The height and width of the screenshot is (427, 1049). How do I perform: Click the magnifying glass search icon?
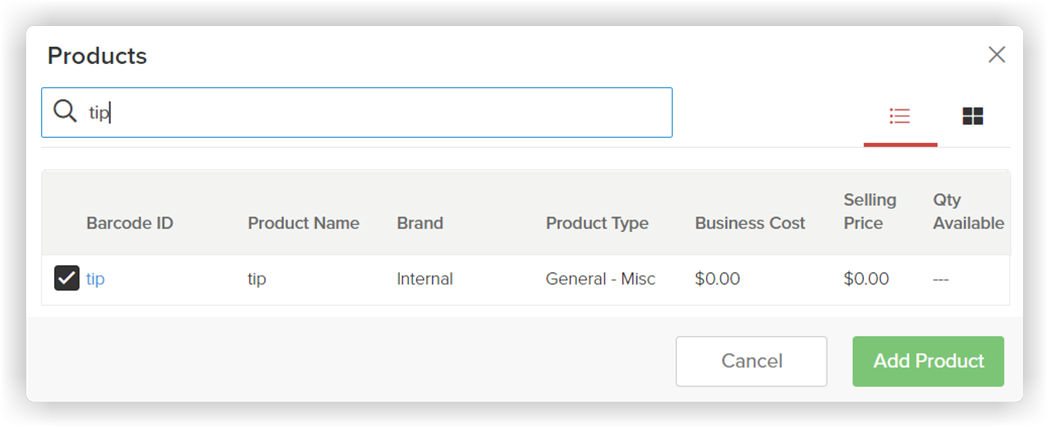(x=65, y=112)
